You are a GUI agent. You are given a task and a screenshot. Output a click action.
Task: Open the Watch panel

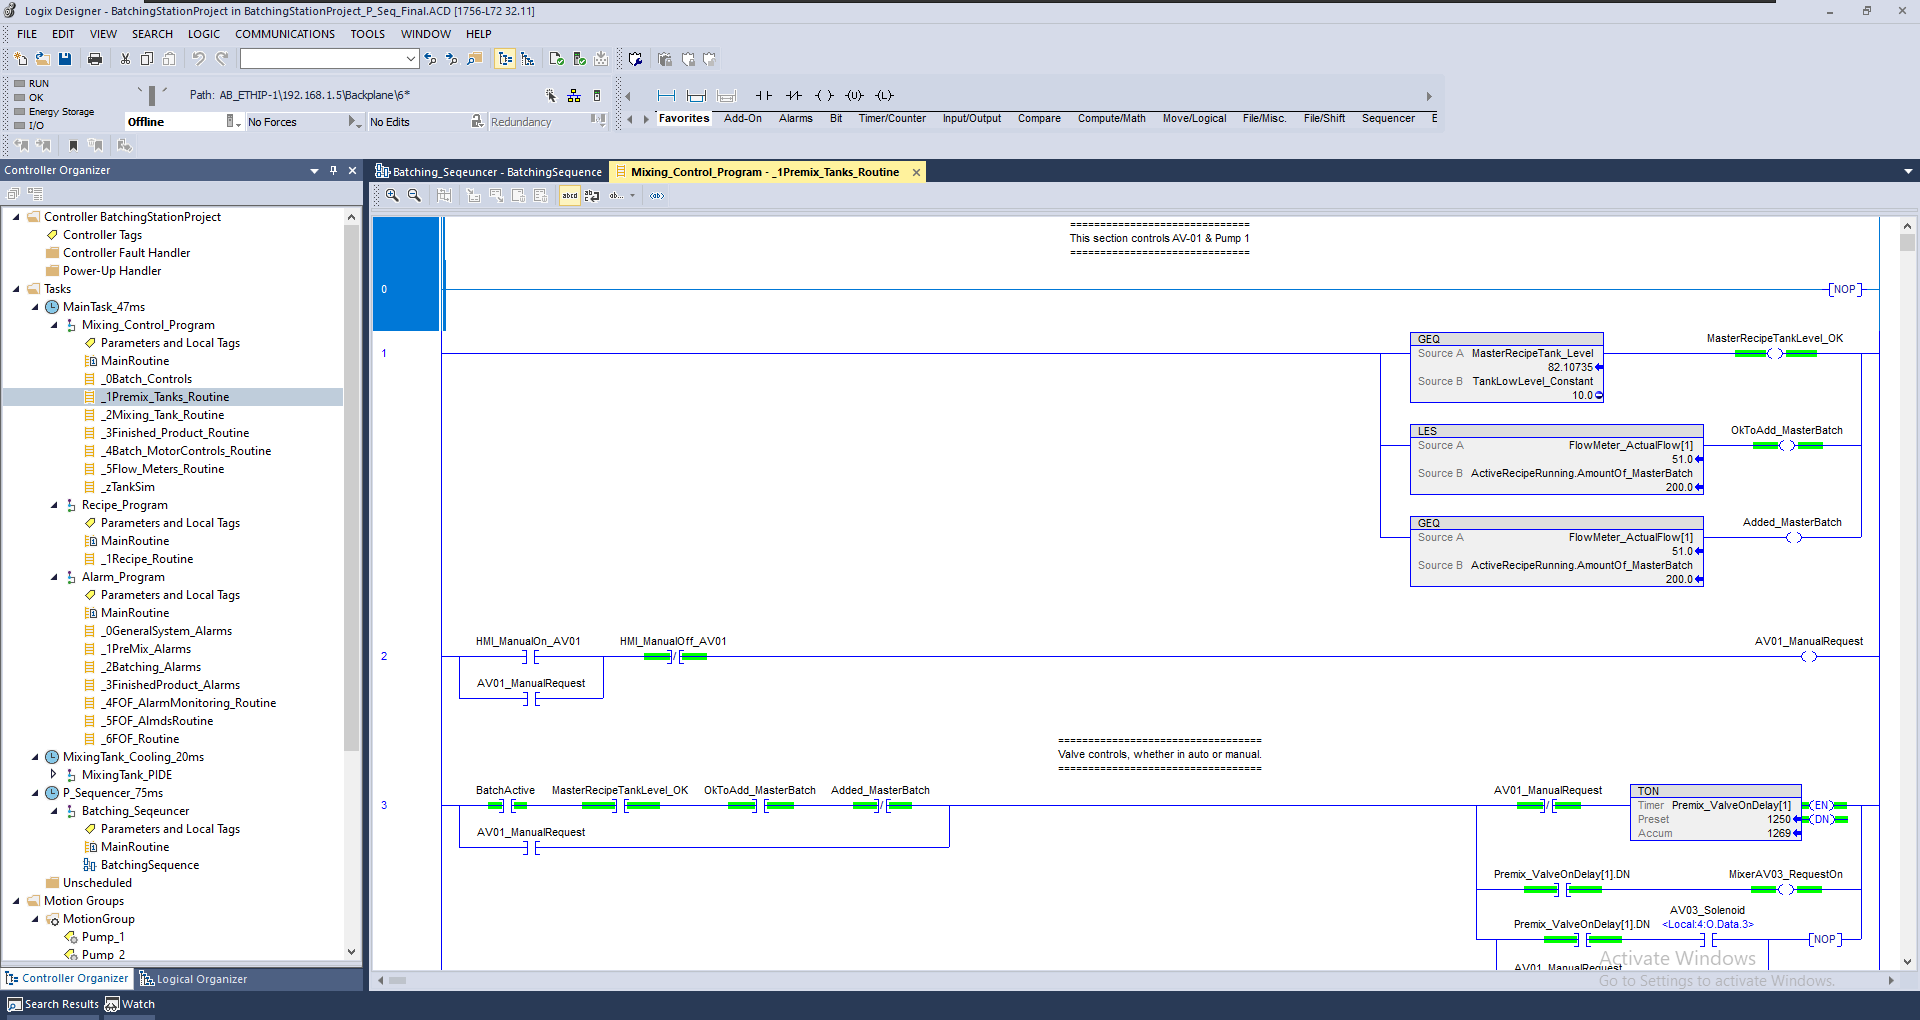(x=130, y=1004)
